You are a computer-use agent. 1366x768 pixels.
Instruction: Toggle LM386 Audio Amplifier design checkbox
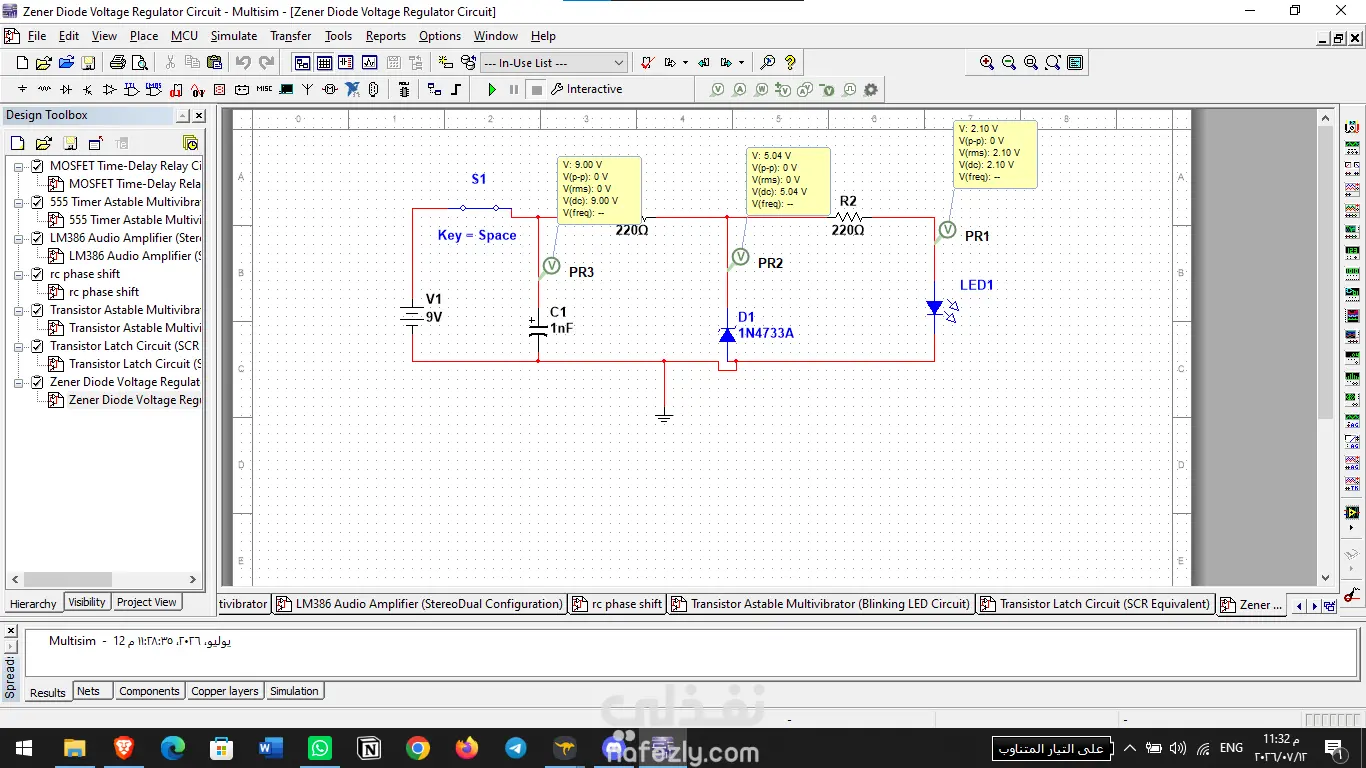(37, 238)
